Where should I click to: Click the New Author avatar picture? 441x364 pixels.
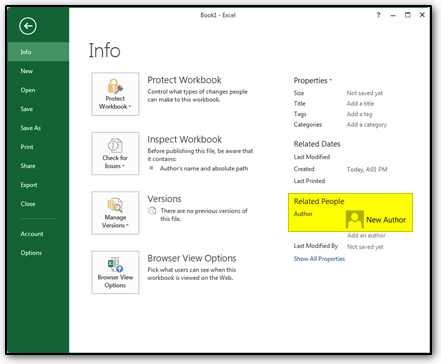355,219
